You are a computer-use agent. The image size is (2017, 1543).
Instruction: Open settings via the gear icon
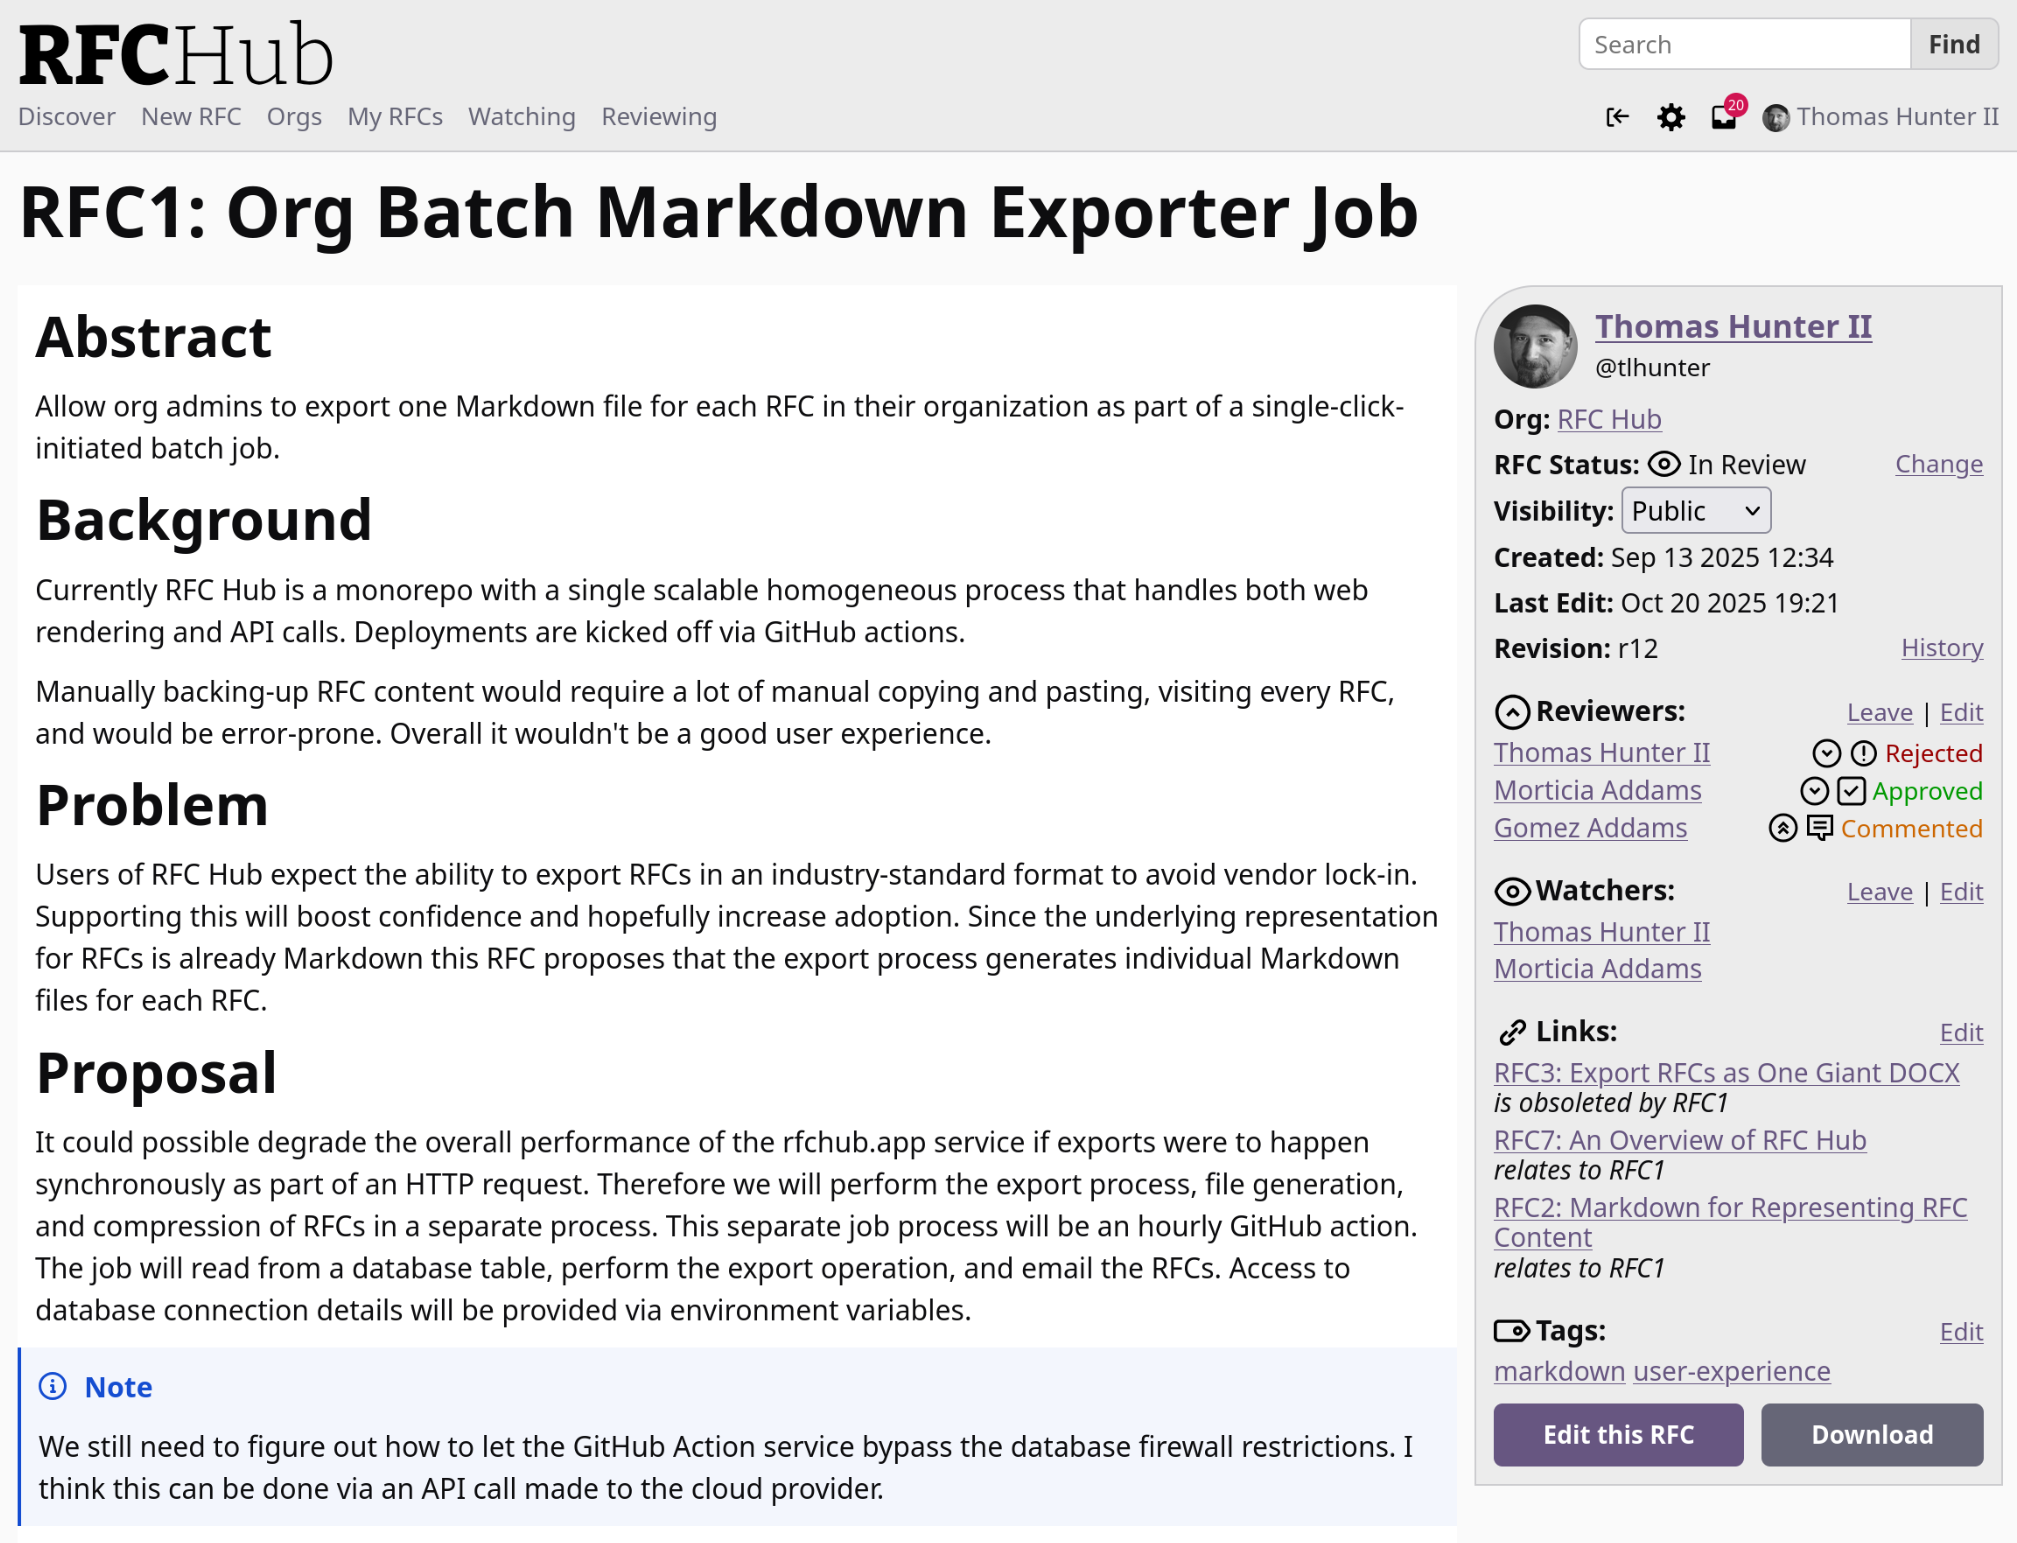[x=1670, y=117]
